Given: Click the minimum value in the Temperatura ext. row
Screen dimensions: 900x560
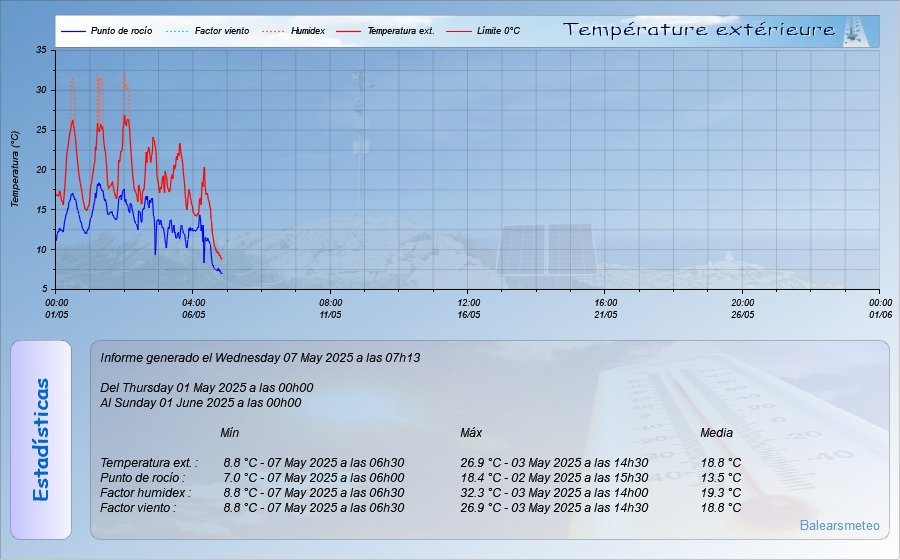Looking at the screenshot, I should (314, 462).
